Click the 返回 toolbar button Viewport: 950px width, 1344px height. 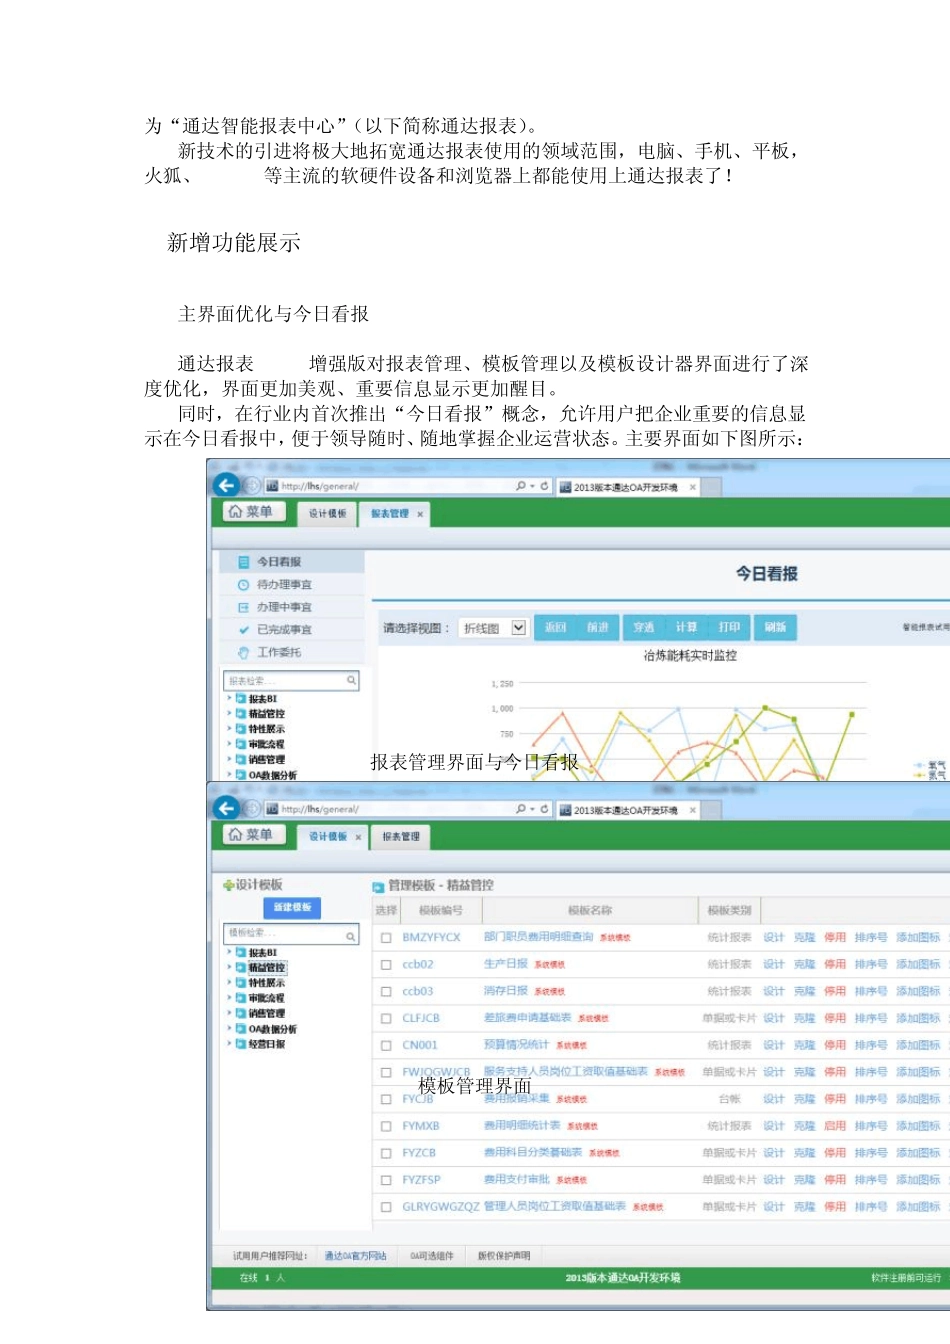click(x=556, y=627)
